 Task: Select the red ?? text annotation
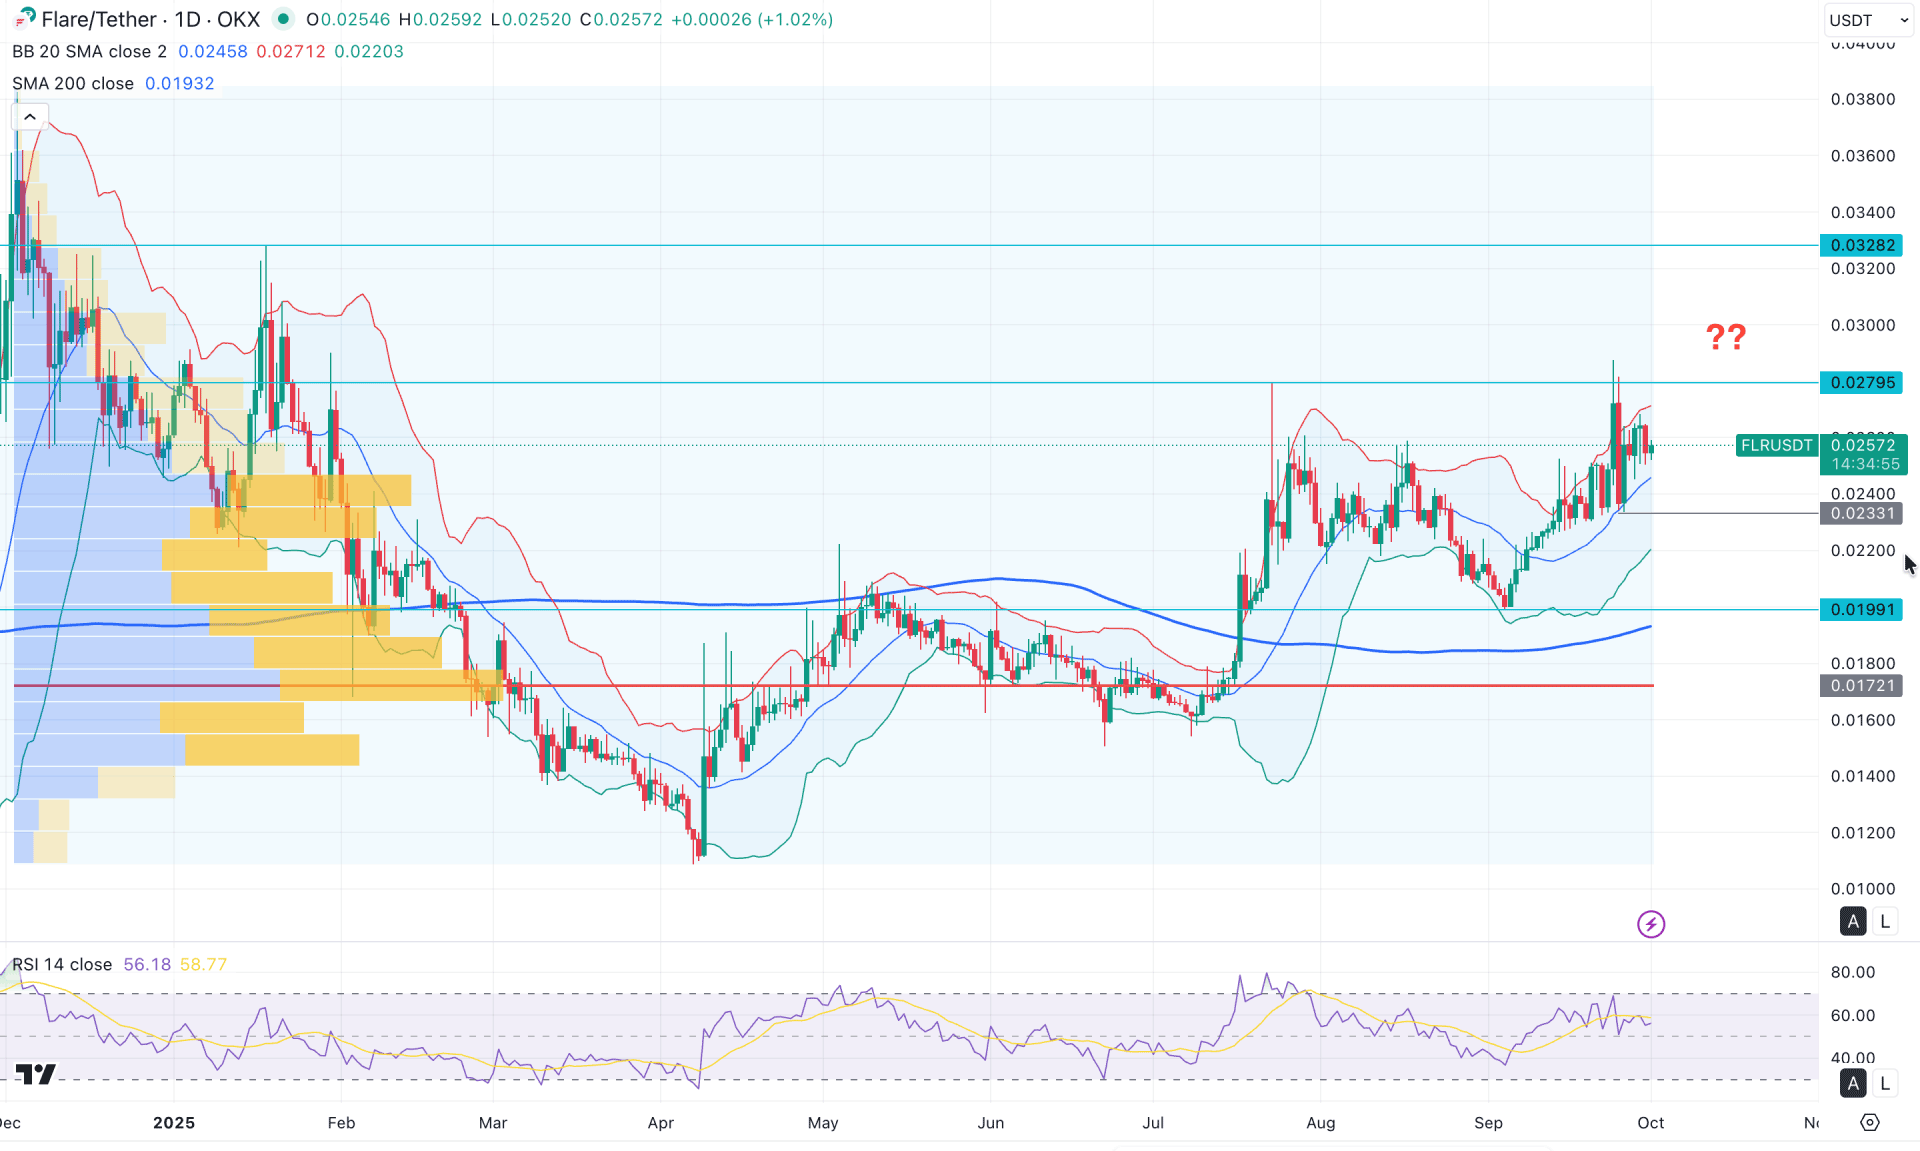tap(1725, 337)
